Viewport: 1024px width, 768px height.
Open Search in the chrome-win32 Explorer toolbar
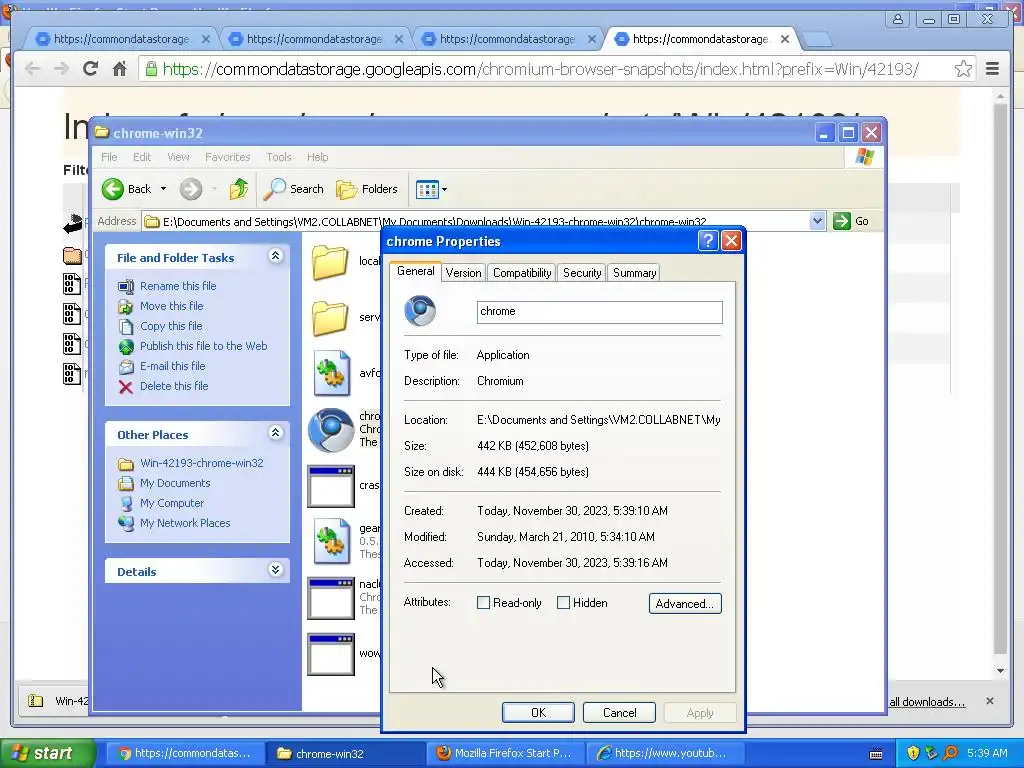pos(294,189)
